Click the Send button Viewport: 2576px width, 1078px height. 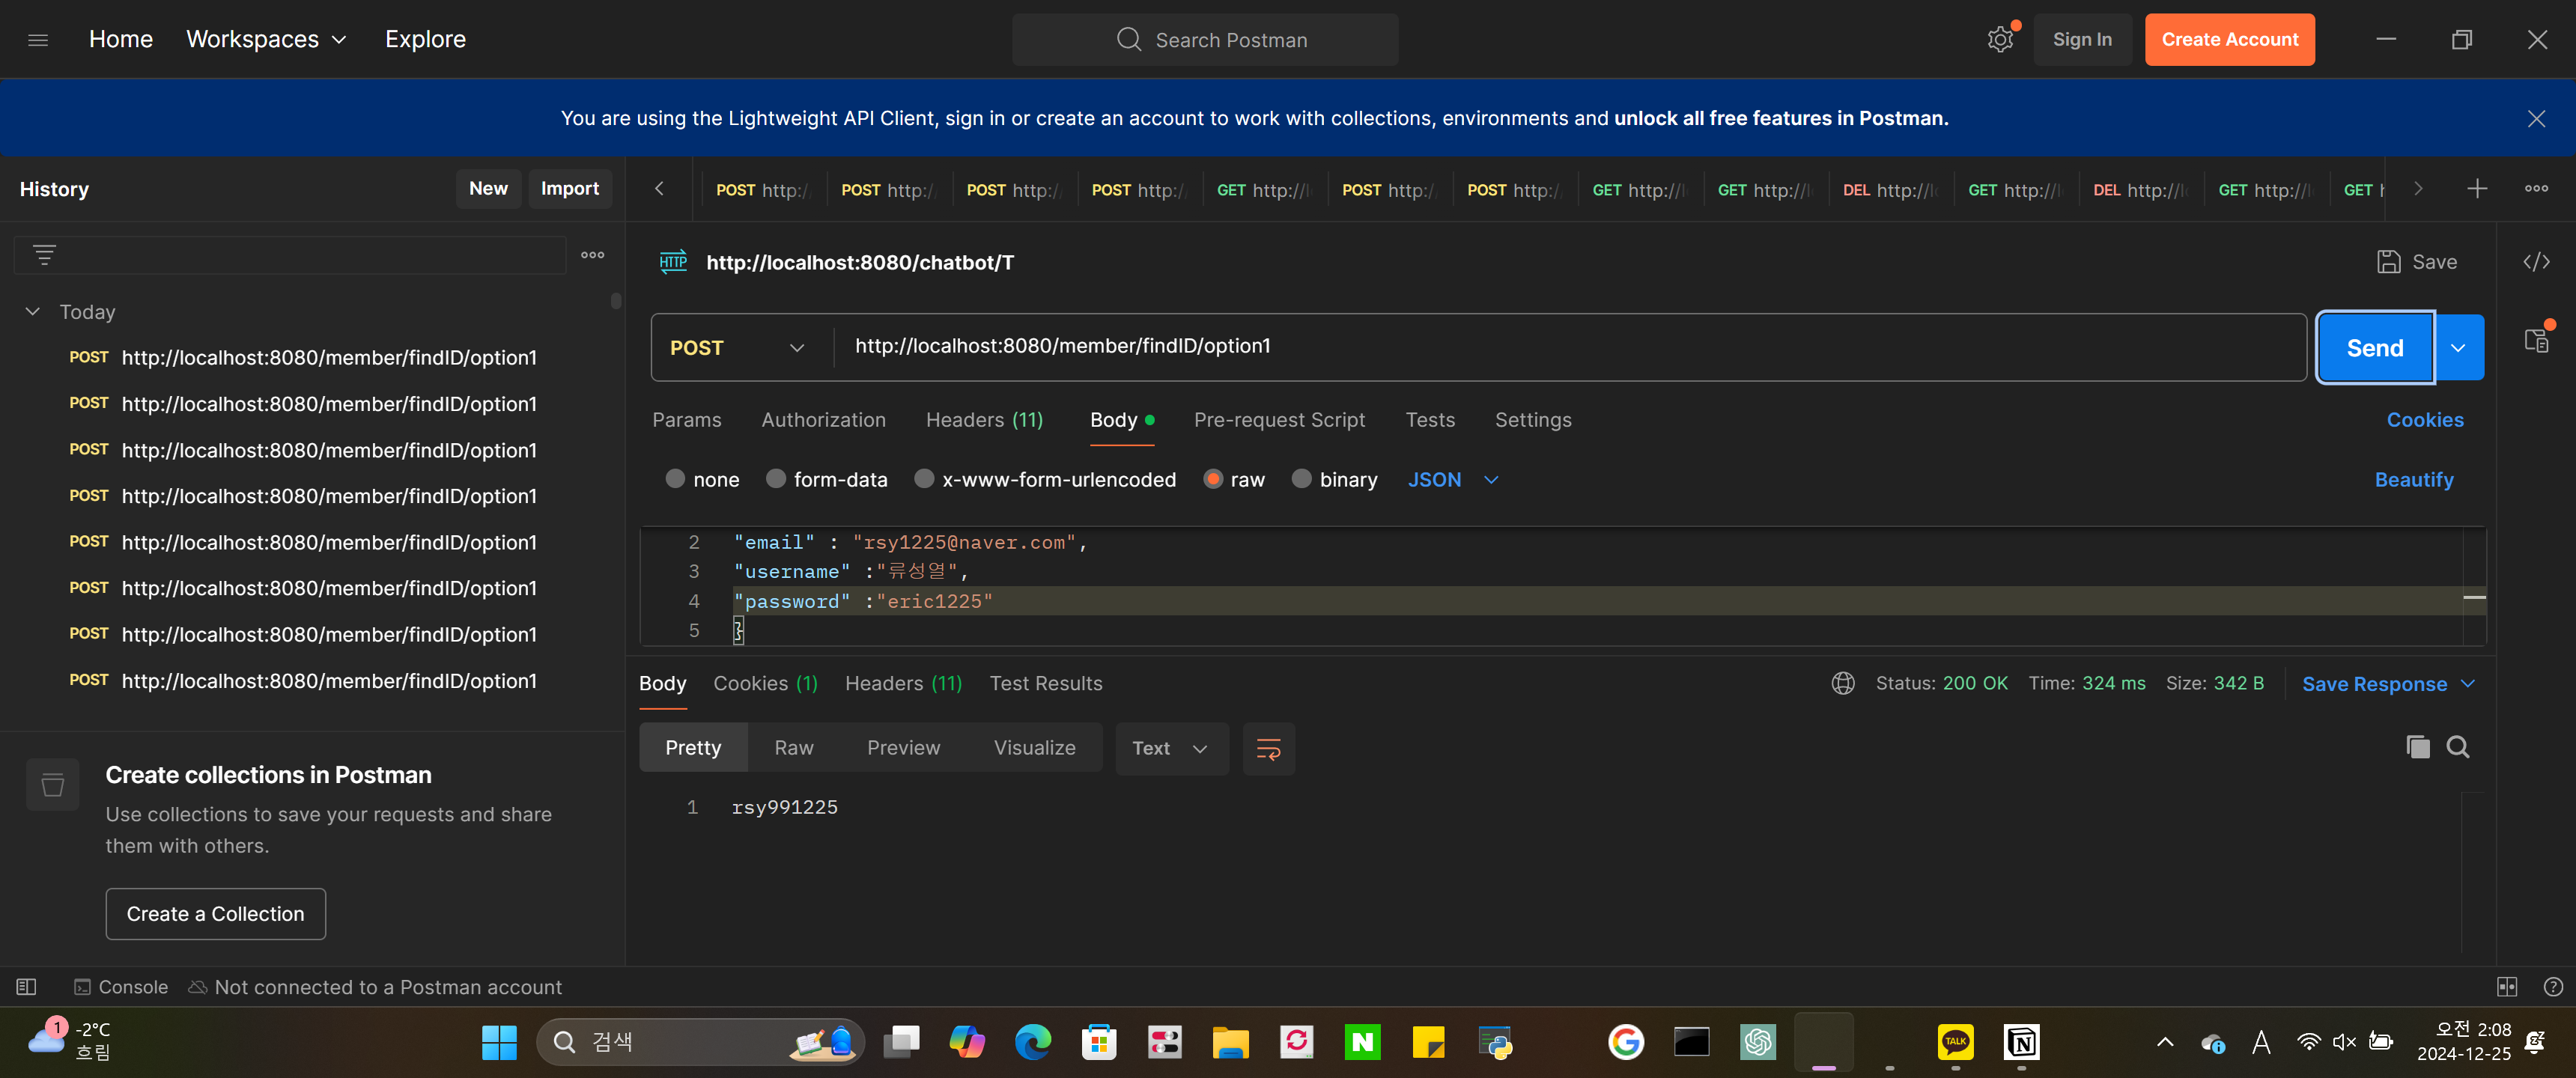(x=2375, y=348)
